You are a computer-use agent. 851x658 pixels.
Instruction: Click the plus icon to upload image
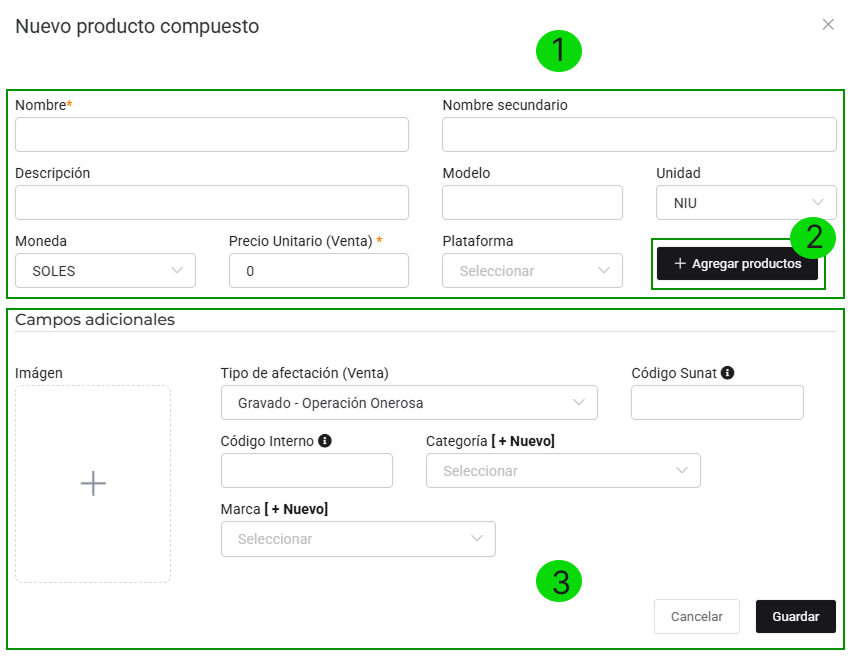[x=93, y=484]
